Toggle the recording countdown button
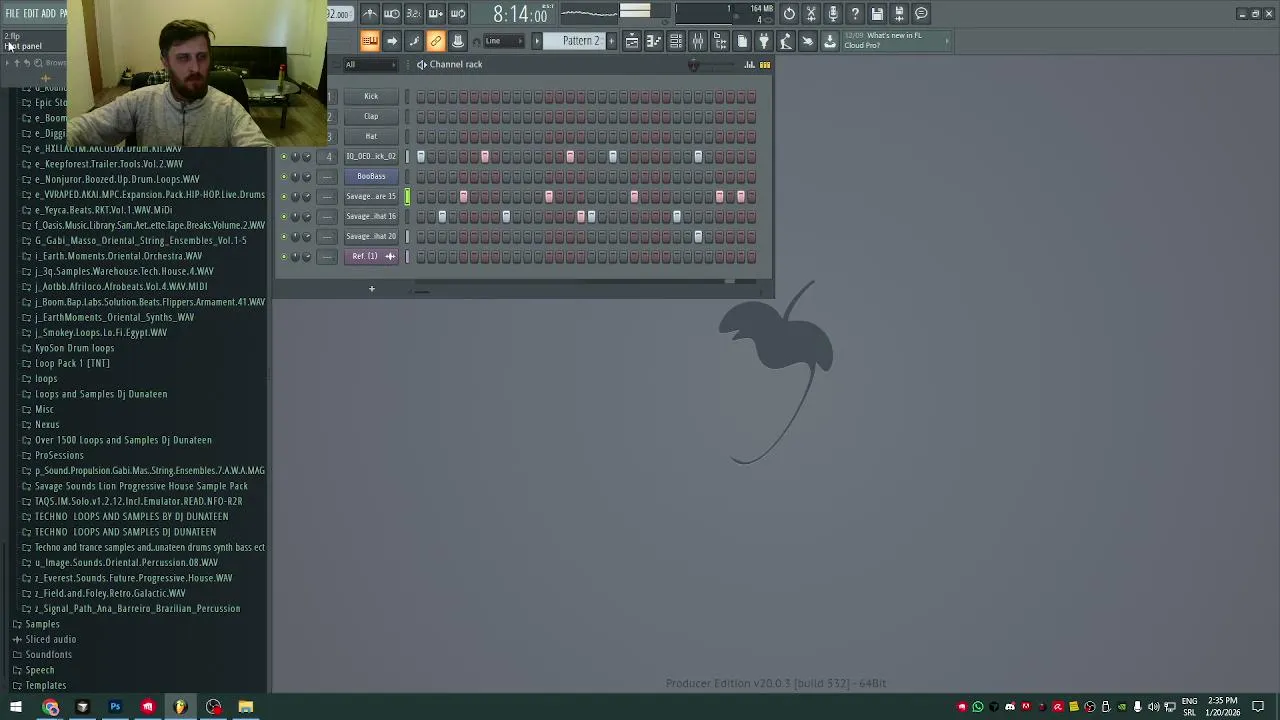The image size is (1280, 720). (413, 14)
